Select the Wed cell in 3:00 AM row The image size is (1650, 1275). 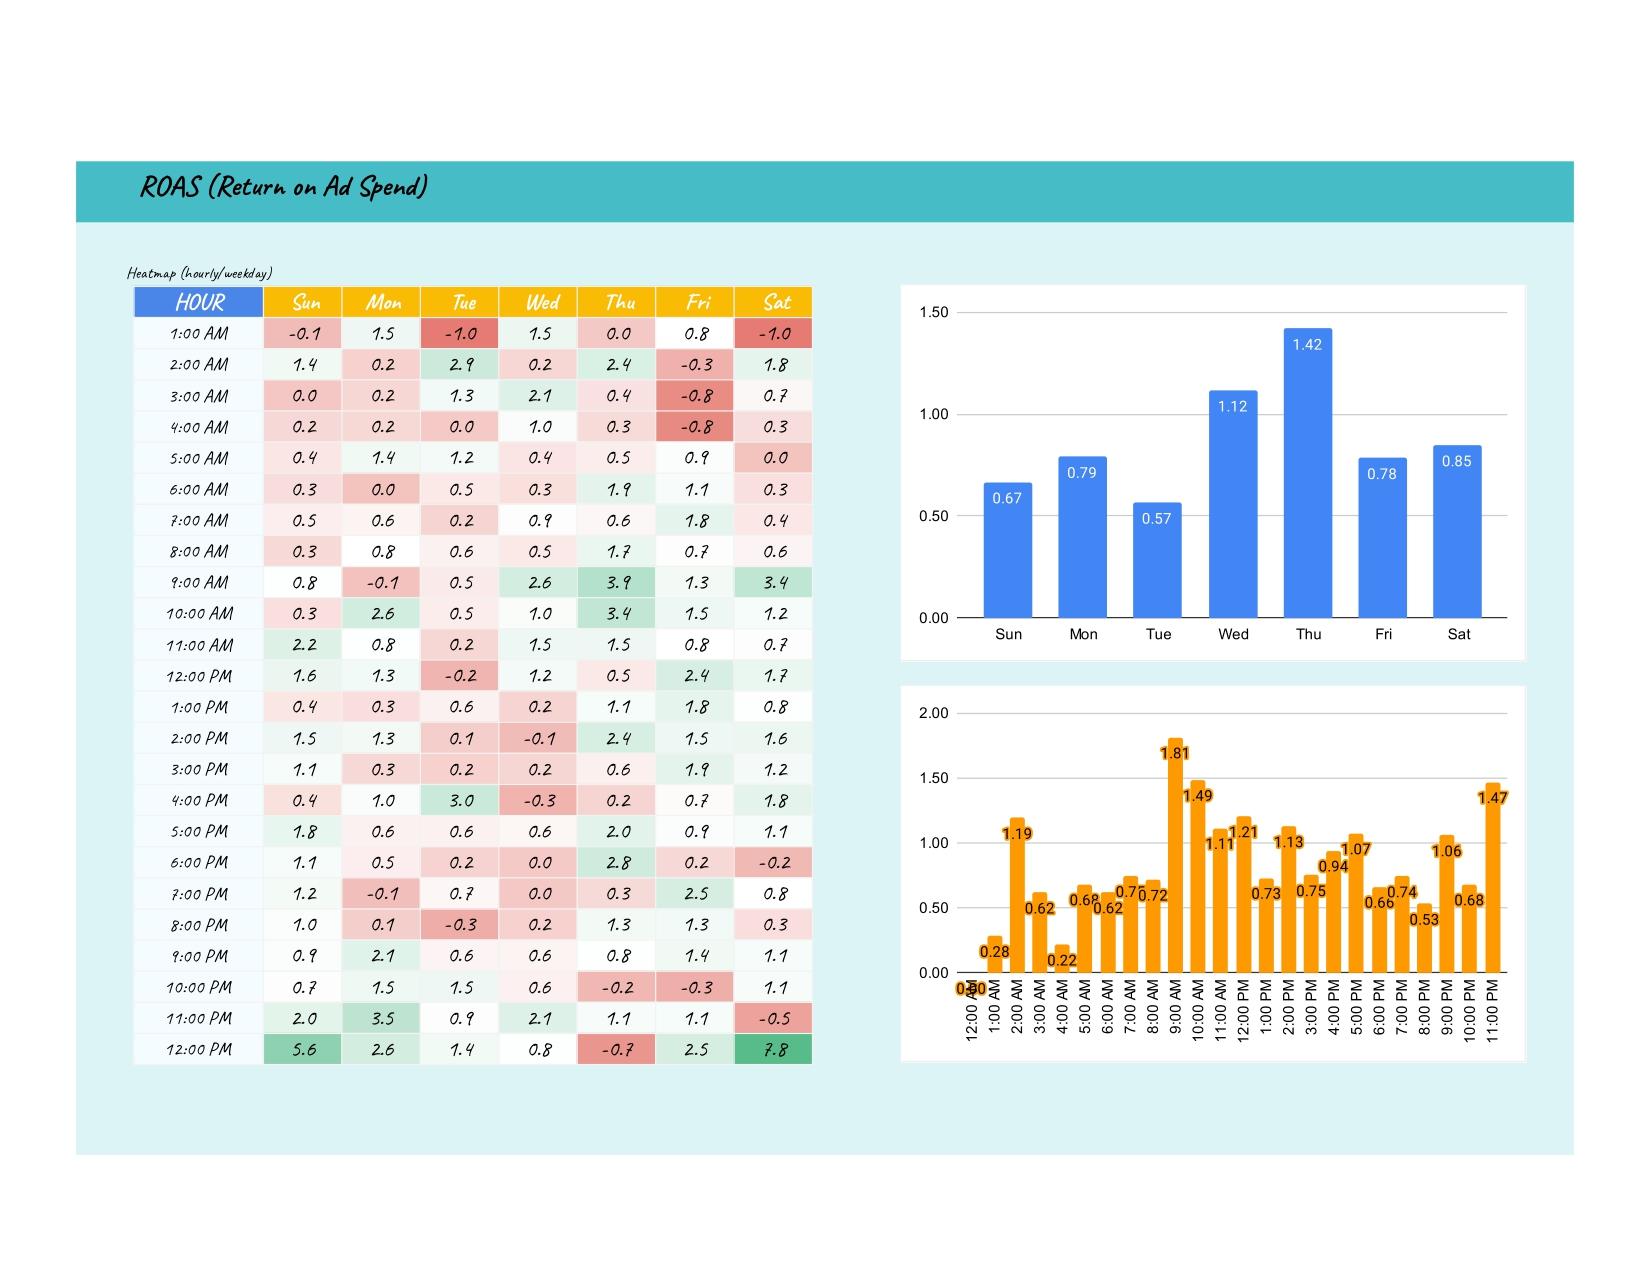coord(539,396)
